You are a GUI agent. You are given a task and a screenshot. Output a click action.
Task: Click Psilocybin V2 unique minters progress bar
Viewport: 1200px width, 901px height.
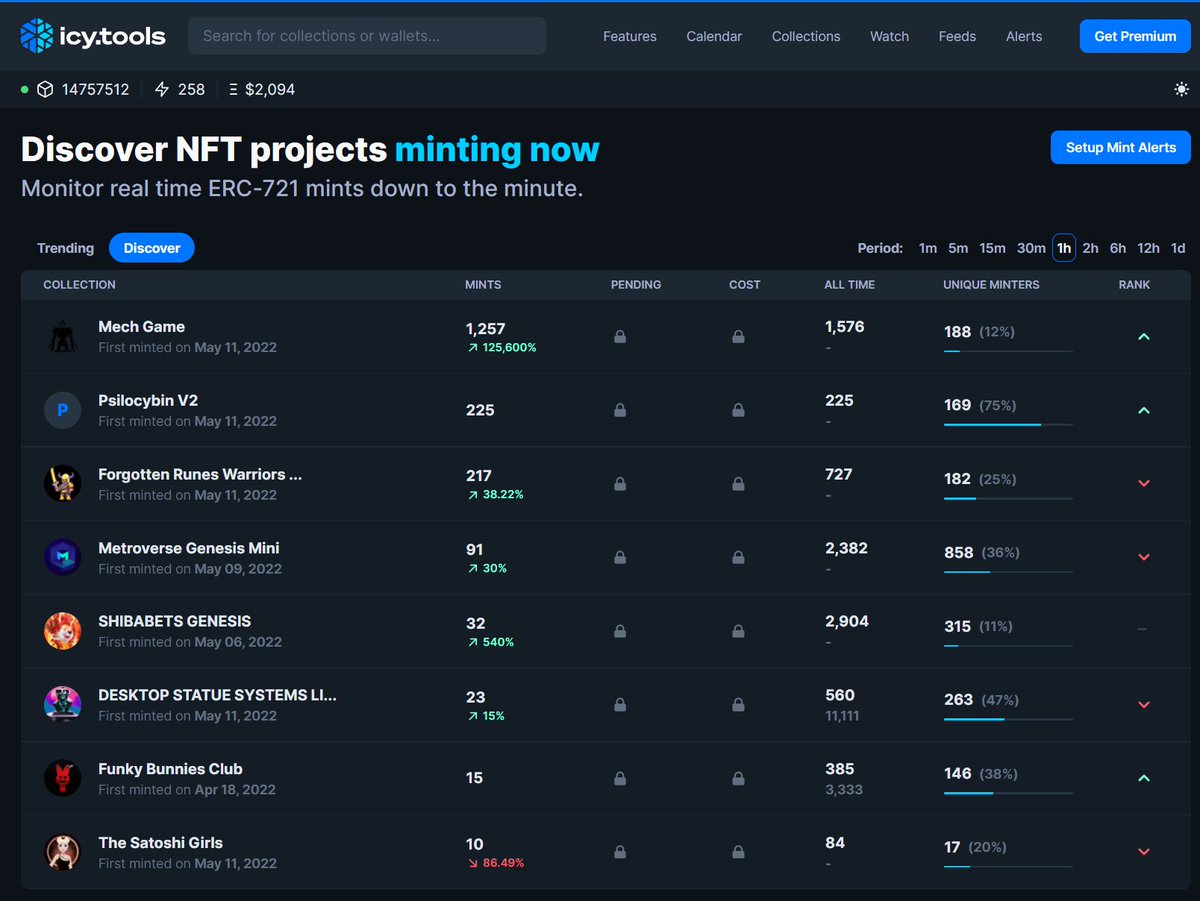point(1008,425)
